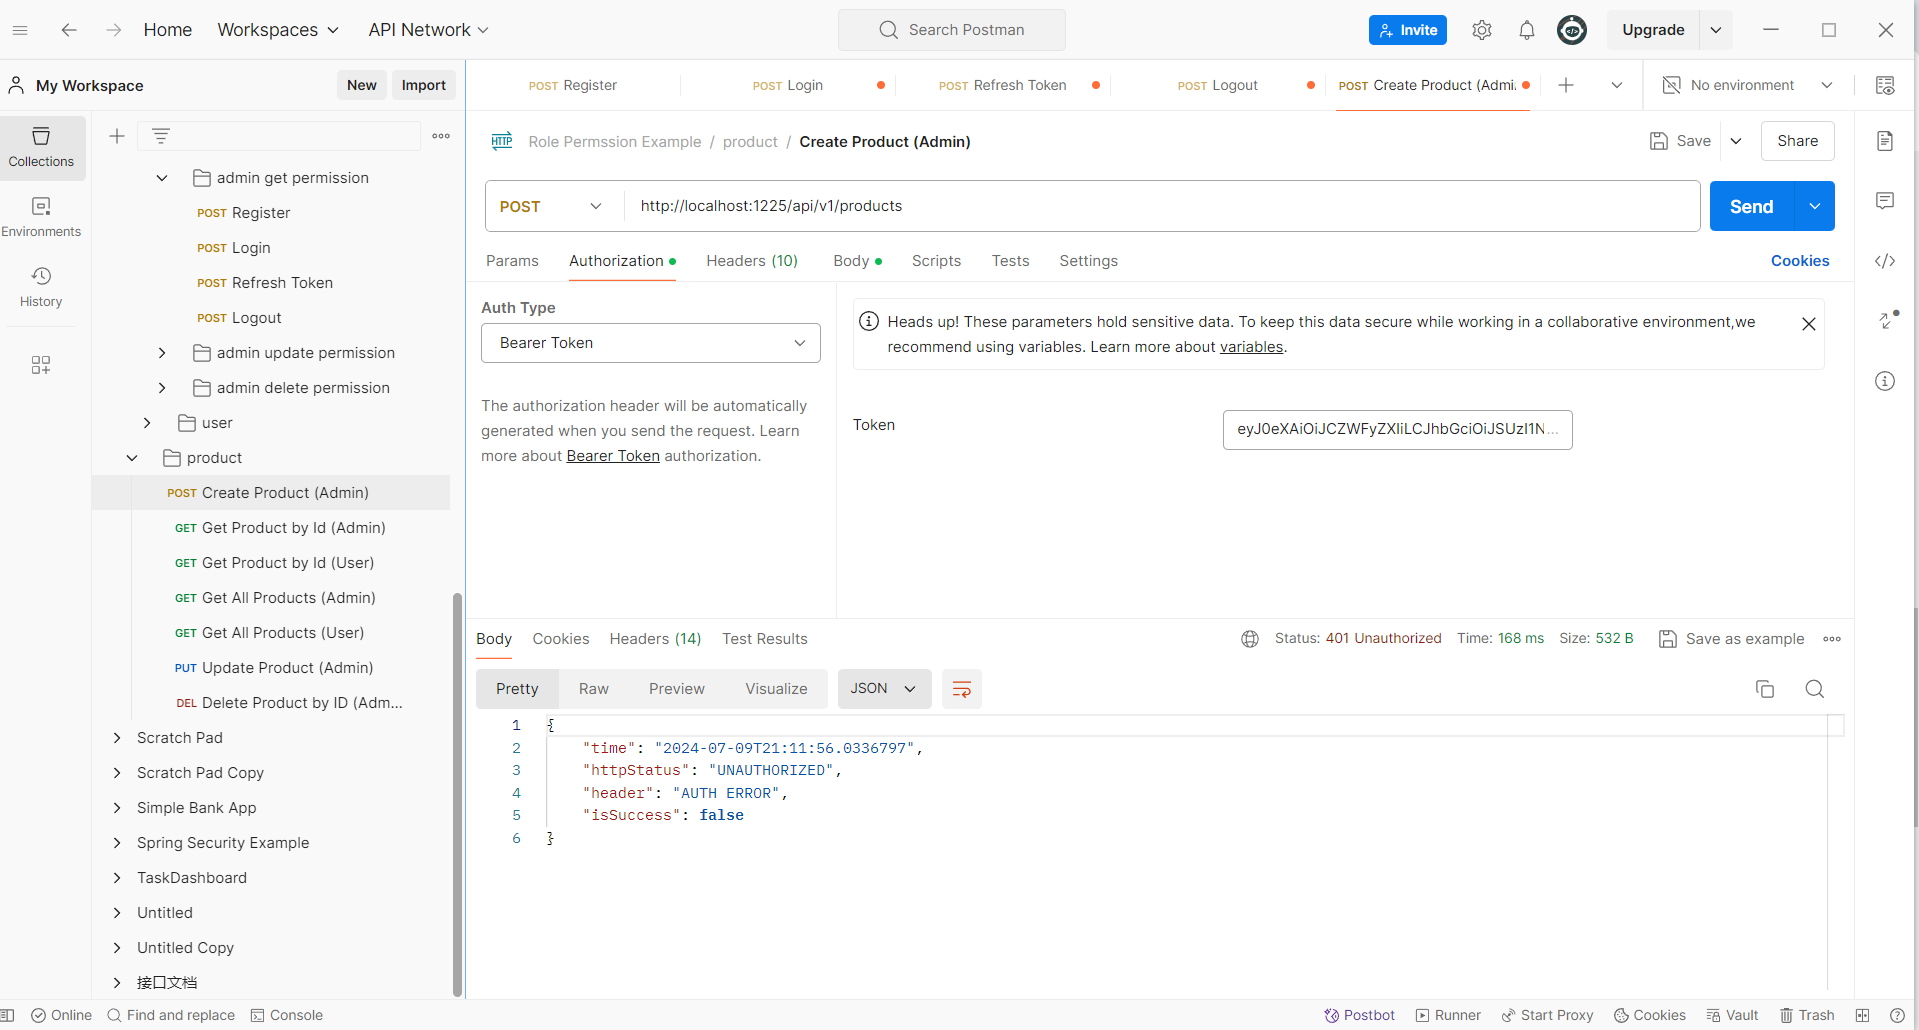Click the Invite button
This screenshot has width=1919, height=1030.
(1408, 30)
